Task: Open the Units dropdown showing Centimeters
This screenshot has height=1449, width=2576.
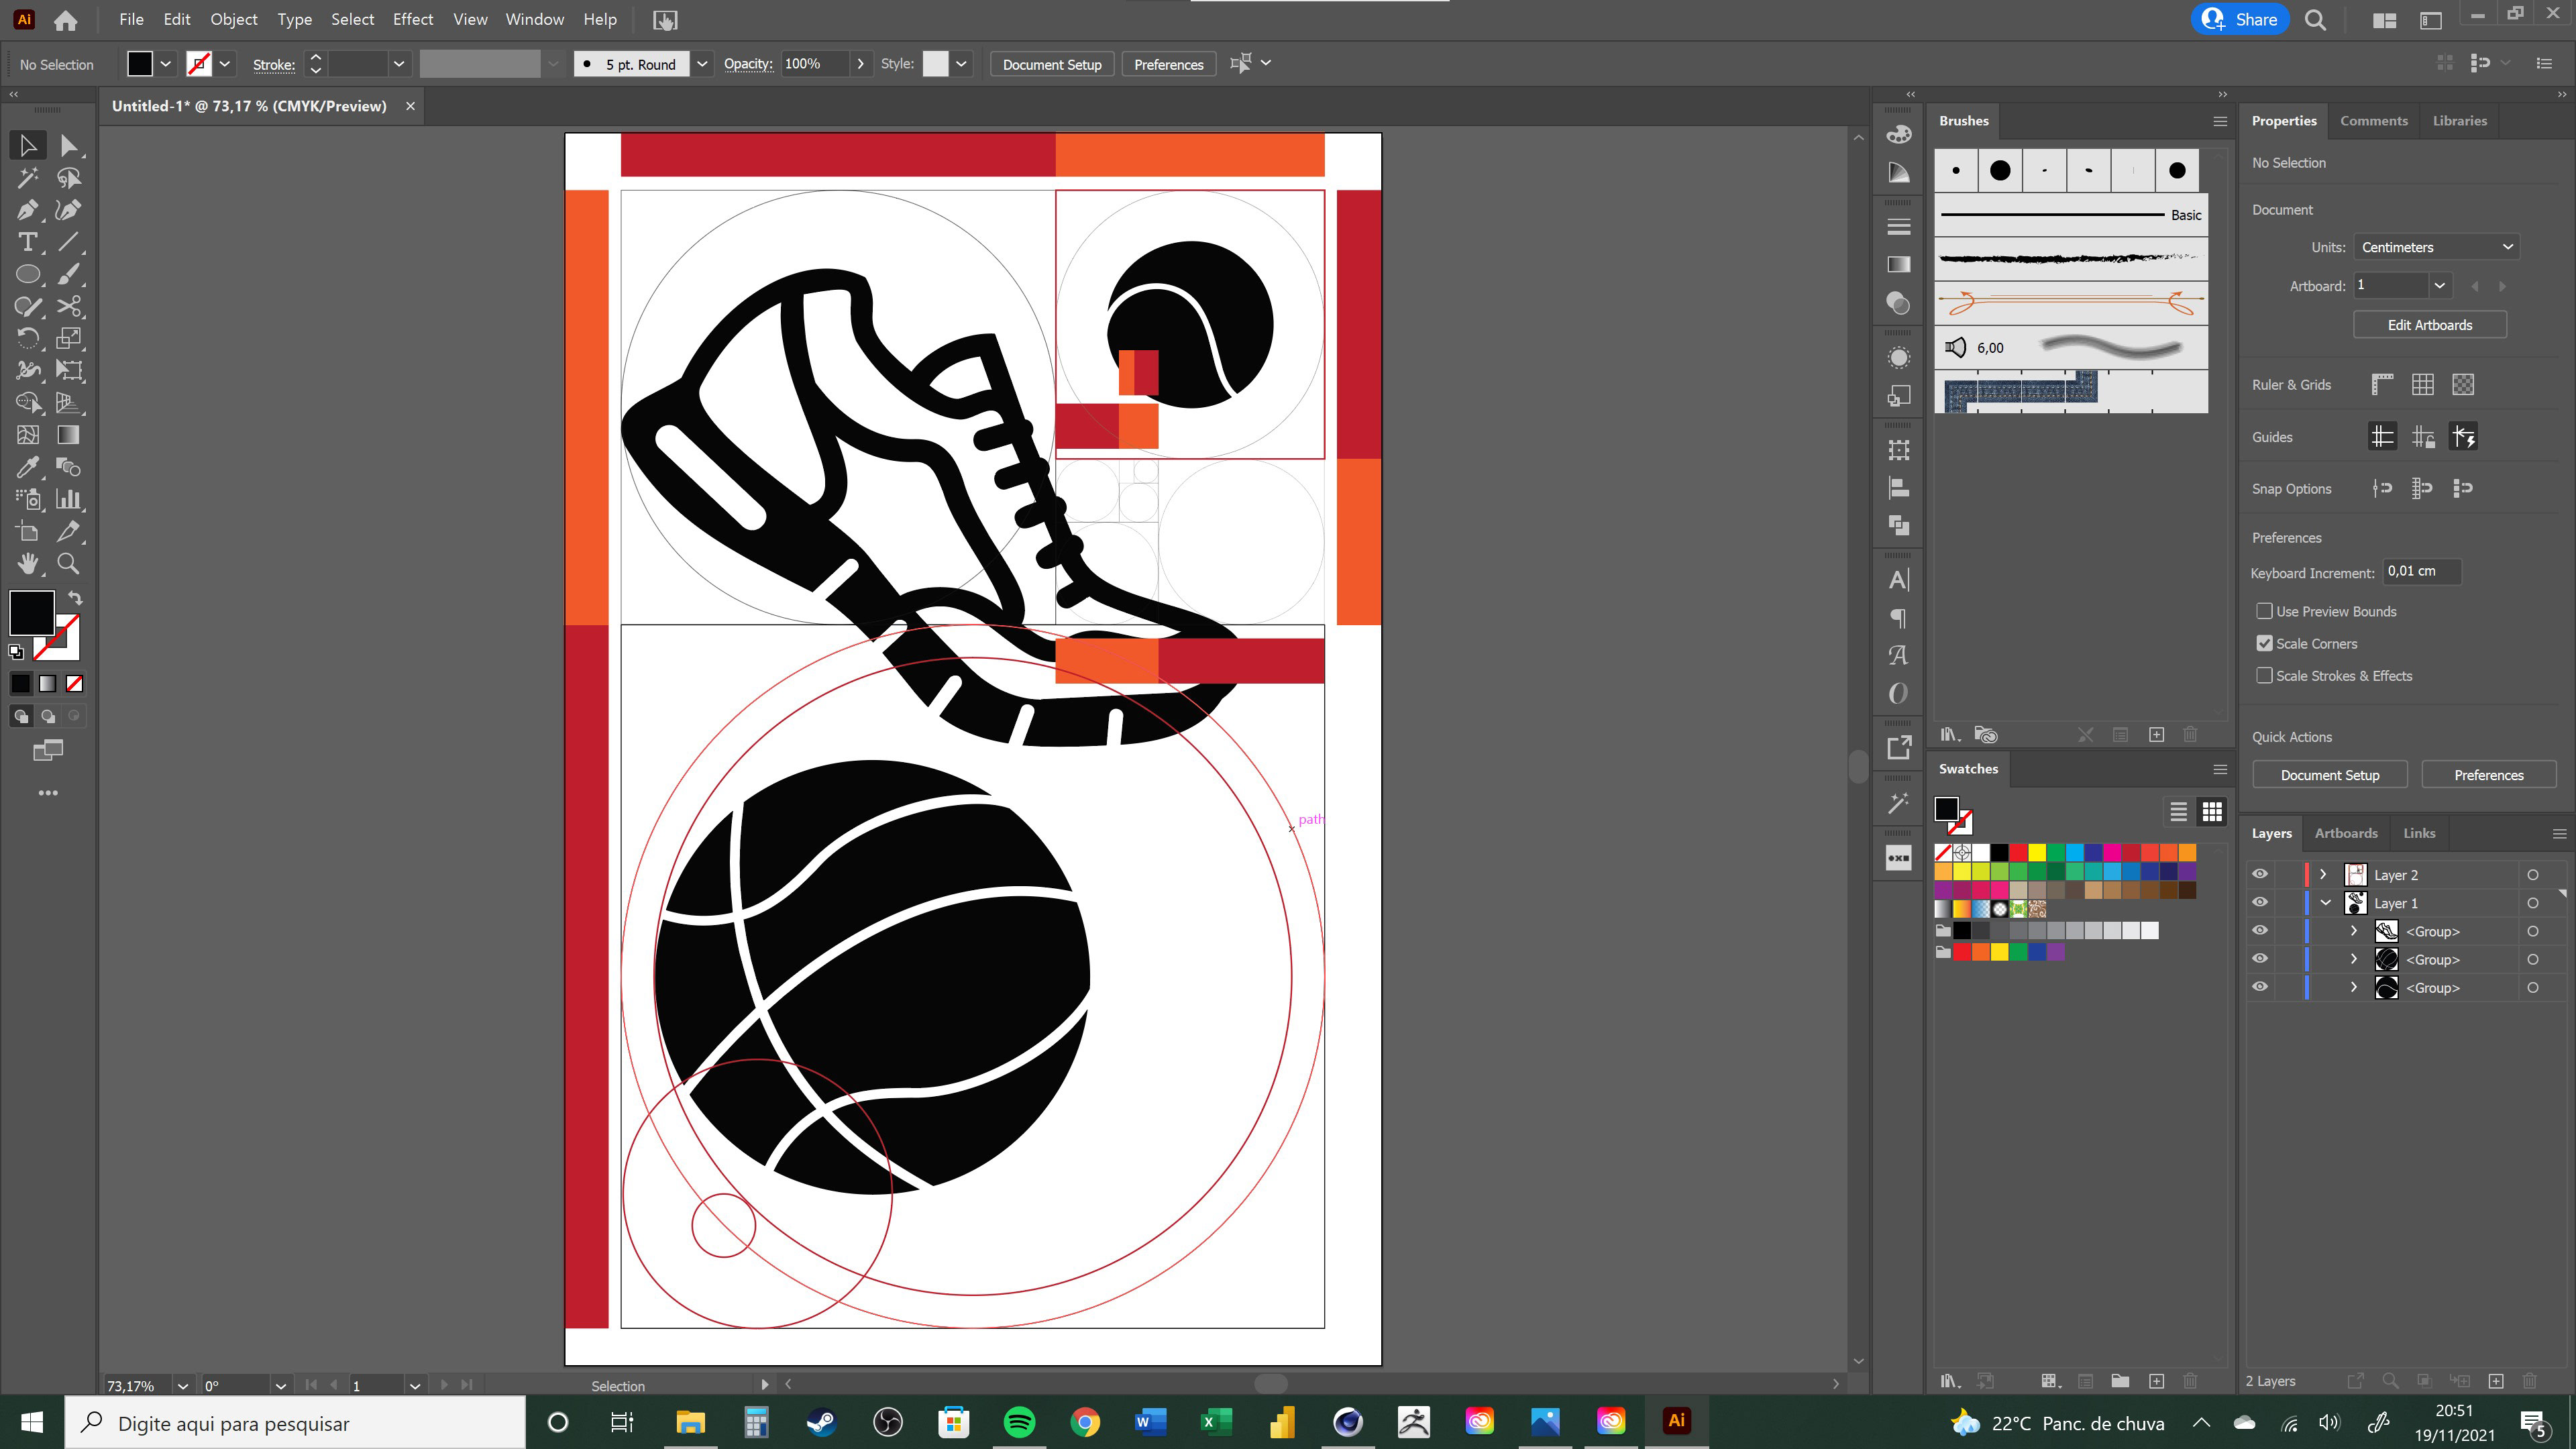Action: point(2435,247)
